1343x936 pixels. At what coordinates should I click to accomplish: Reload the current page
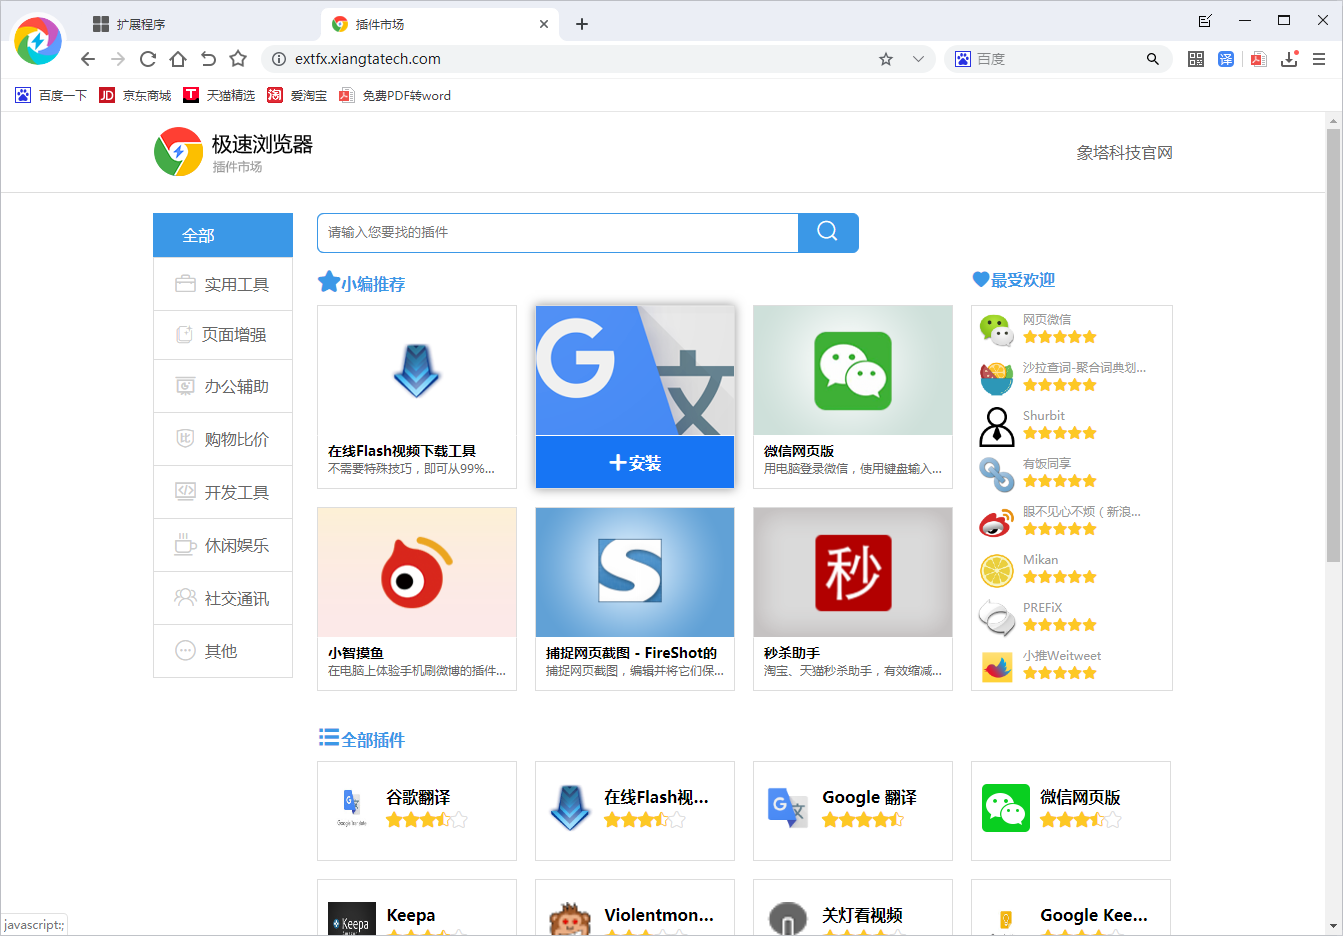click(x=148, y=59)
